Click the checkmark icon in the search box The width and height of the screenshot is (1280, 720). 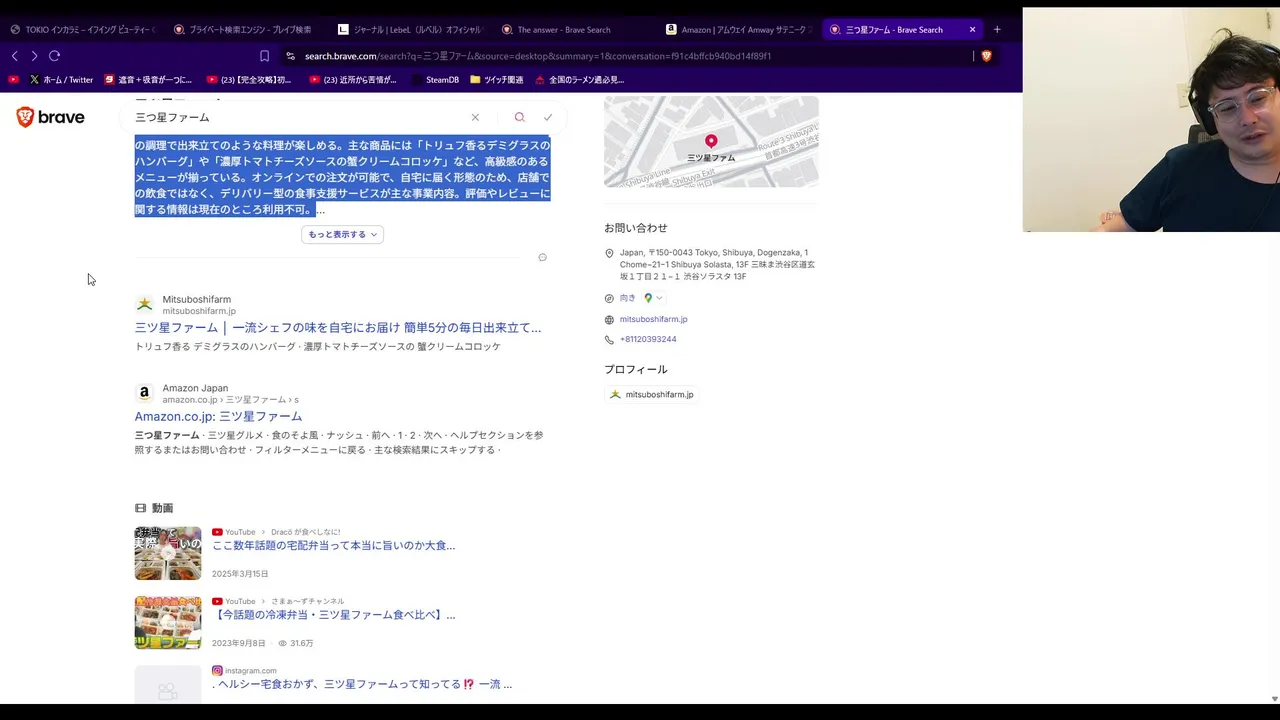(x=548, y=117)
